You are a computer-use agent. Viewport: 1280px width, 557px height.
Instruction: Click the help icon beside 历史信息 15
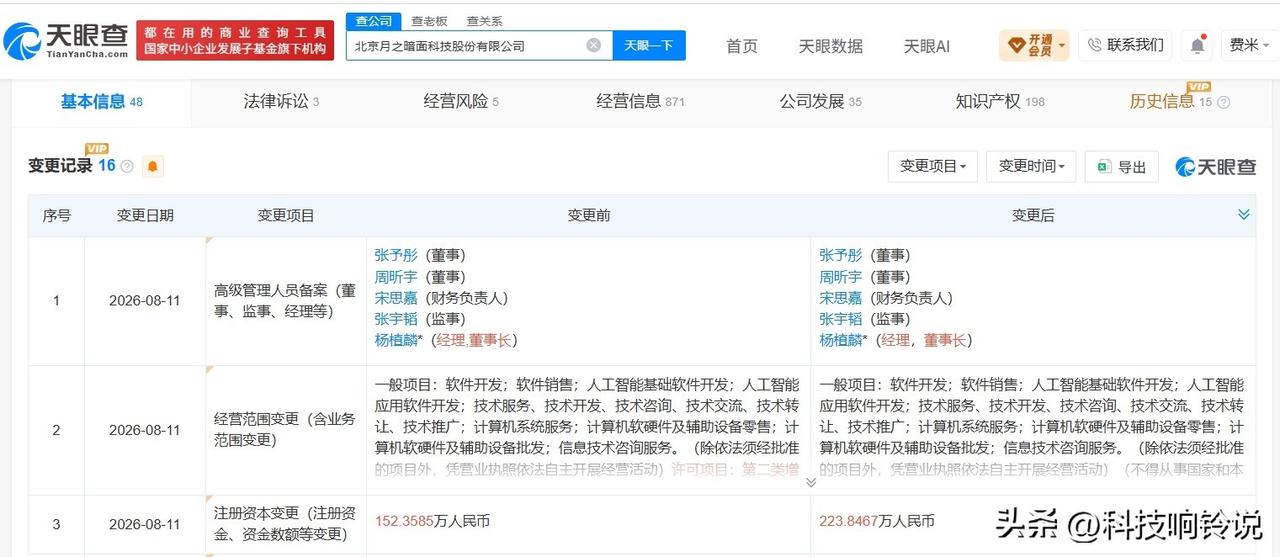(x=1223, y=102)
